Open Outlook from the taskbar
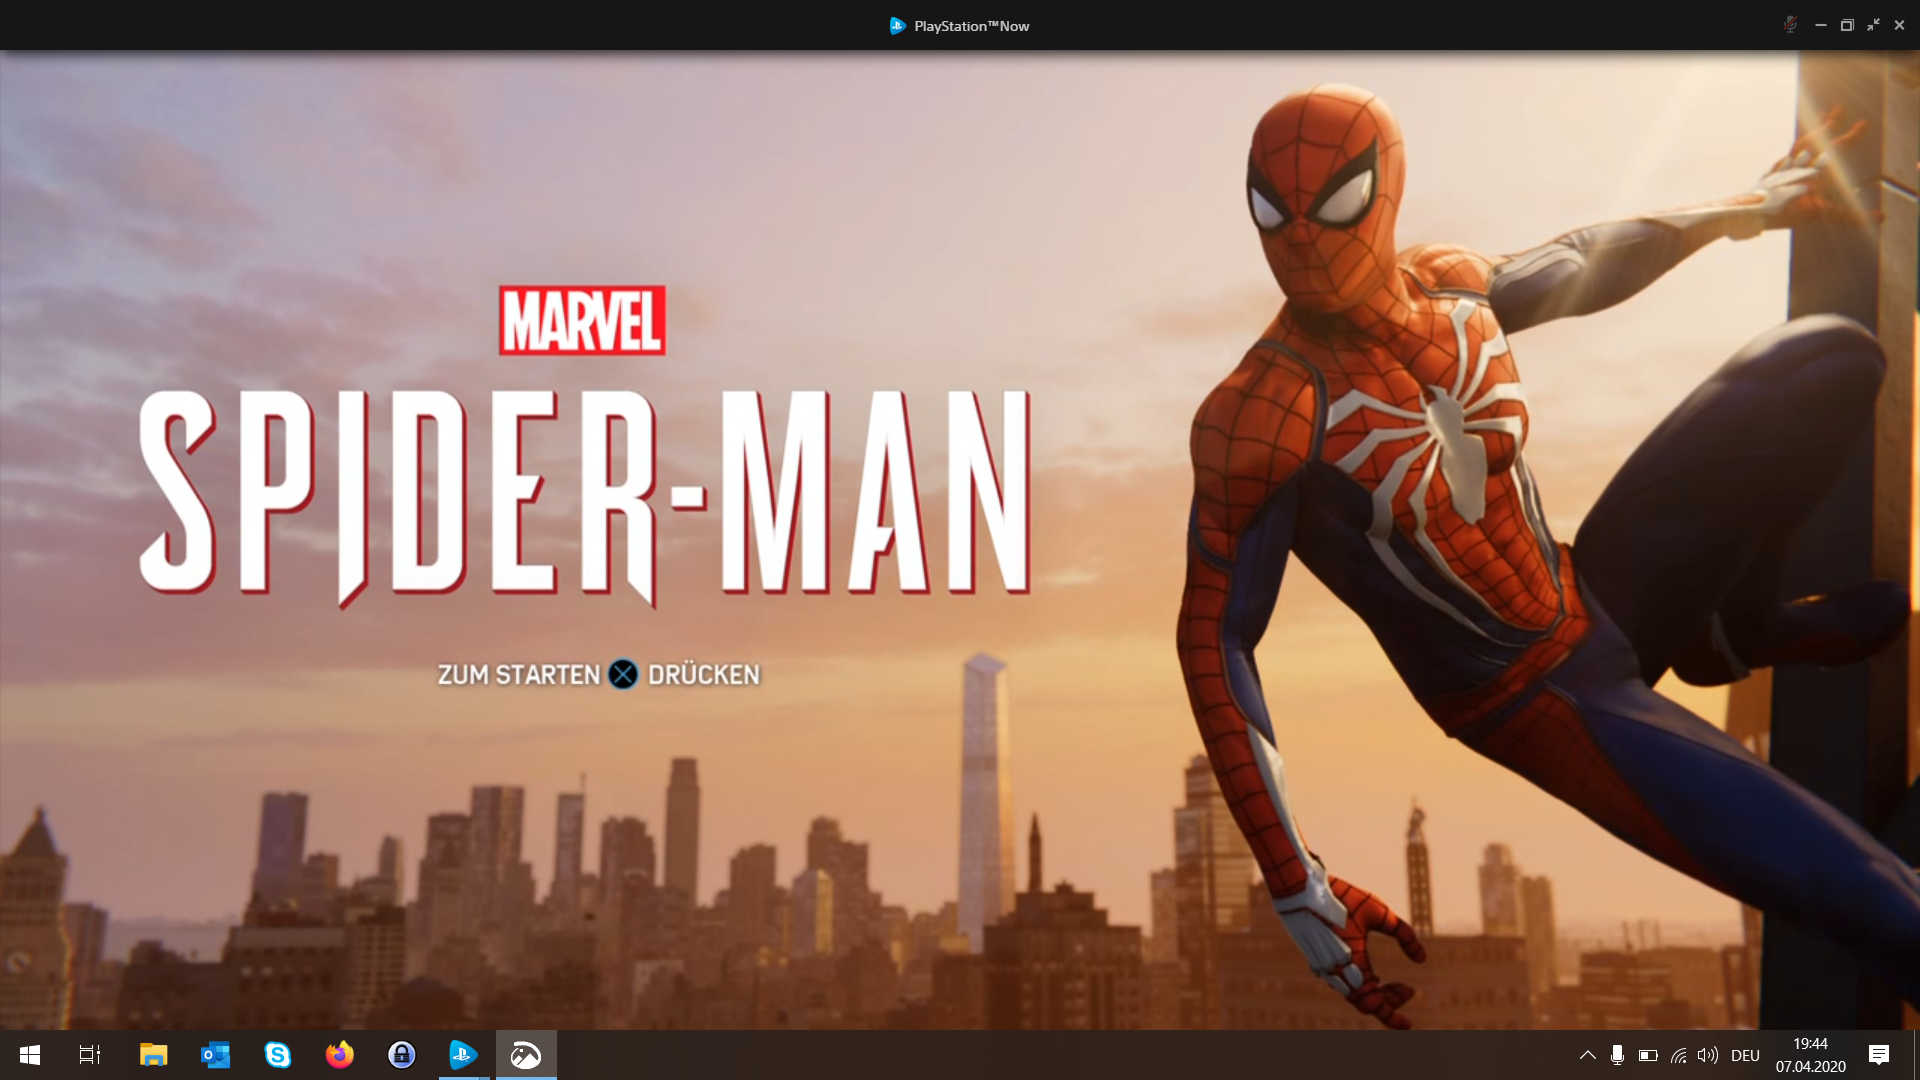The width and height of the screenshot is (1920, 1080). 215,1054
